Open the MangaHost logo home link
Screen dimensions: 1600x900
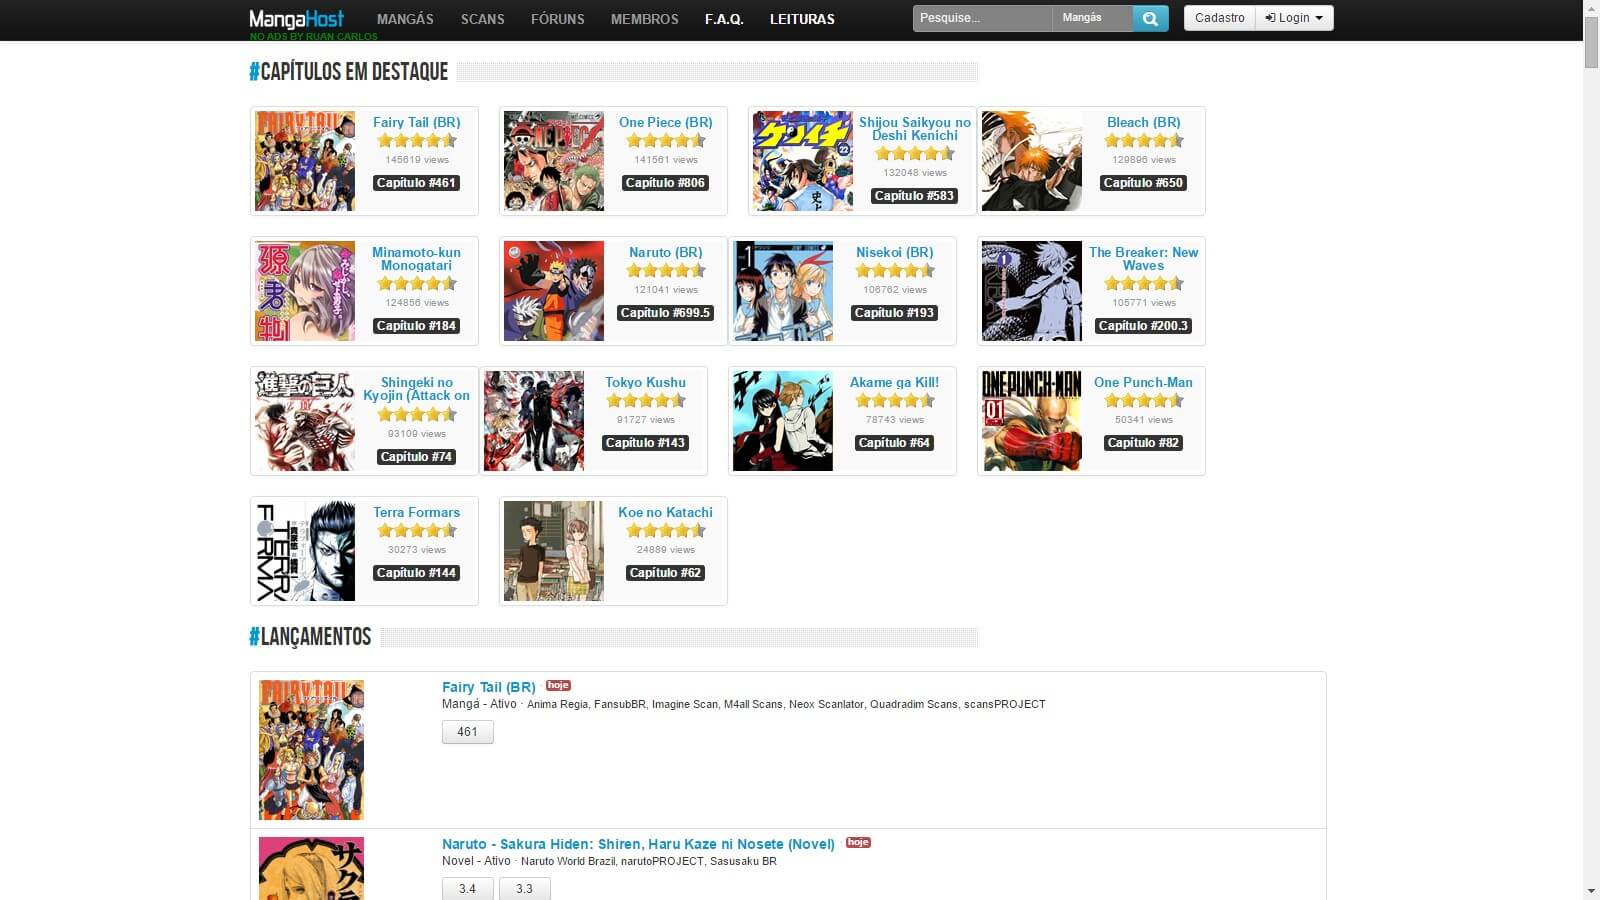pos(296,19)
